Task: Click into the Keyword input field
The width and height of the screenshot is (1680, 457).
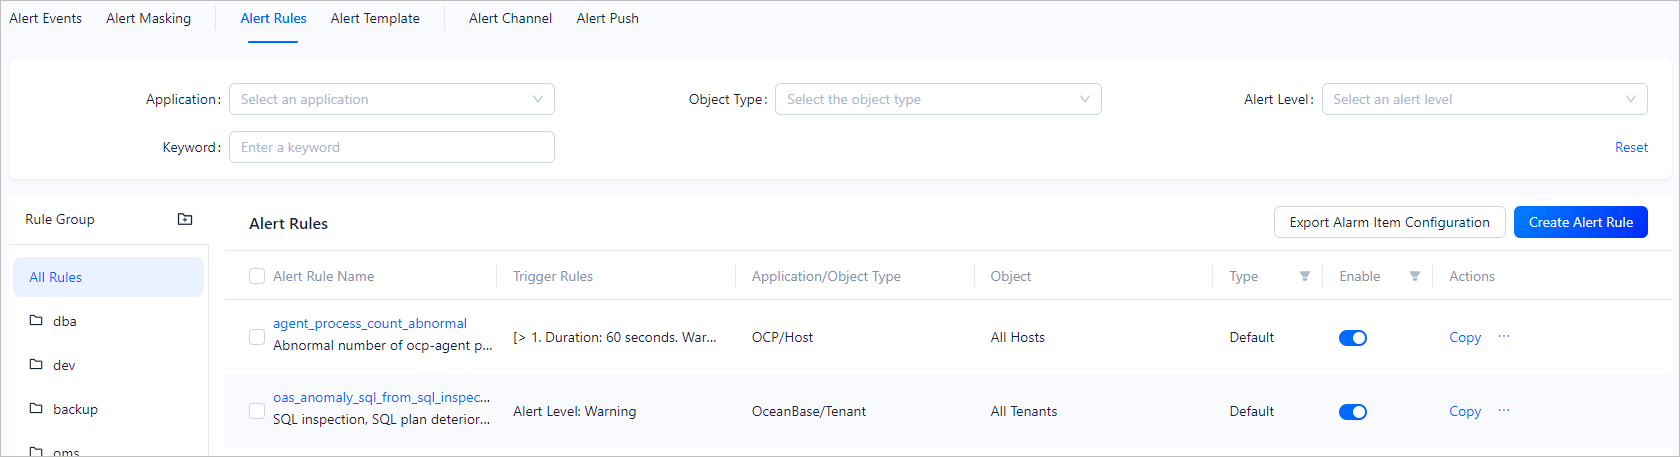Action: (391, 147)
